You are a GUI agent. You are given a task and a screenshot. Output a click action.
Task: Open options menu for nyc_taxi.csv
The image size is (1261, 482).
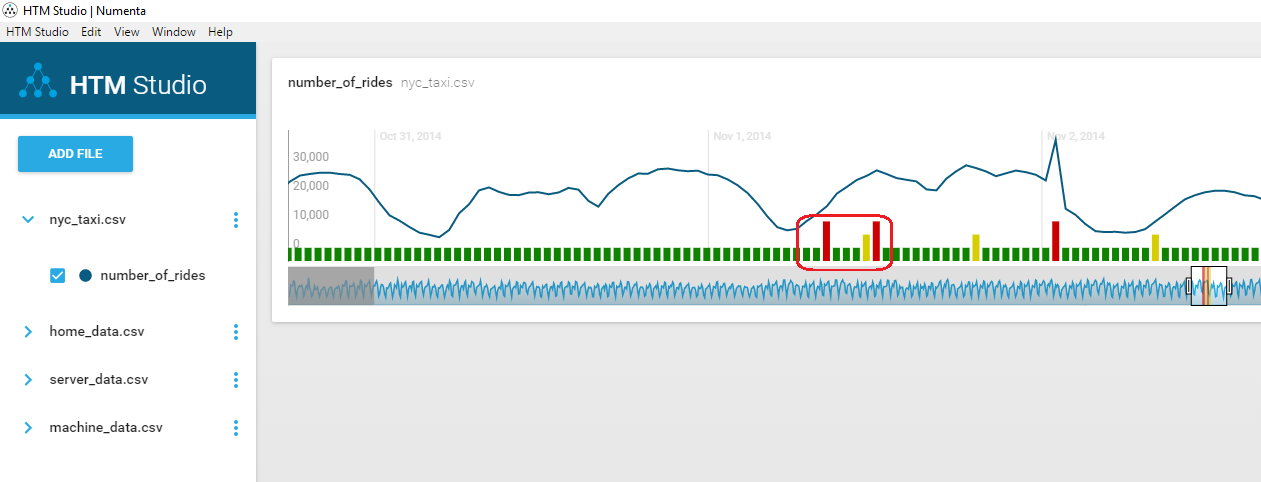[x=236, y=220]
